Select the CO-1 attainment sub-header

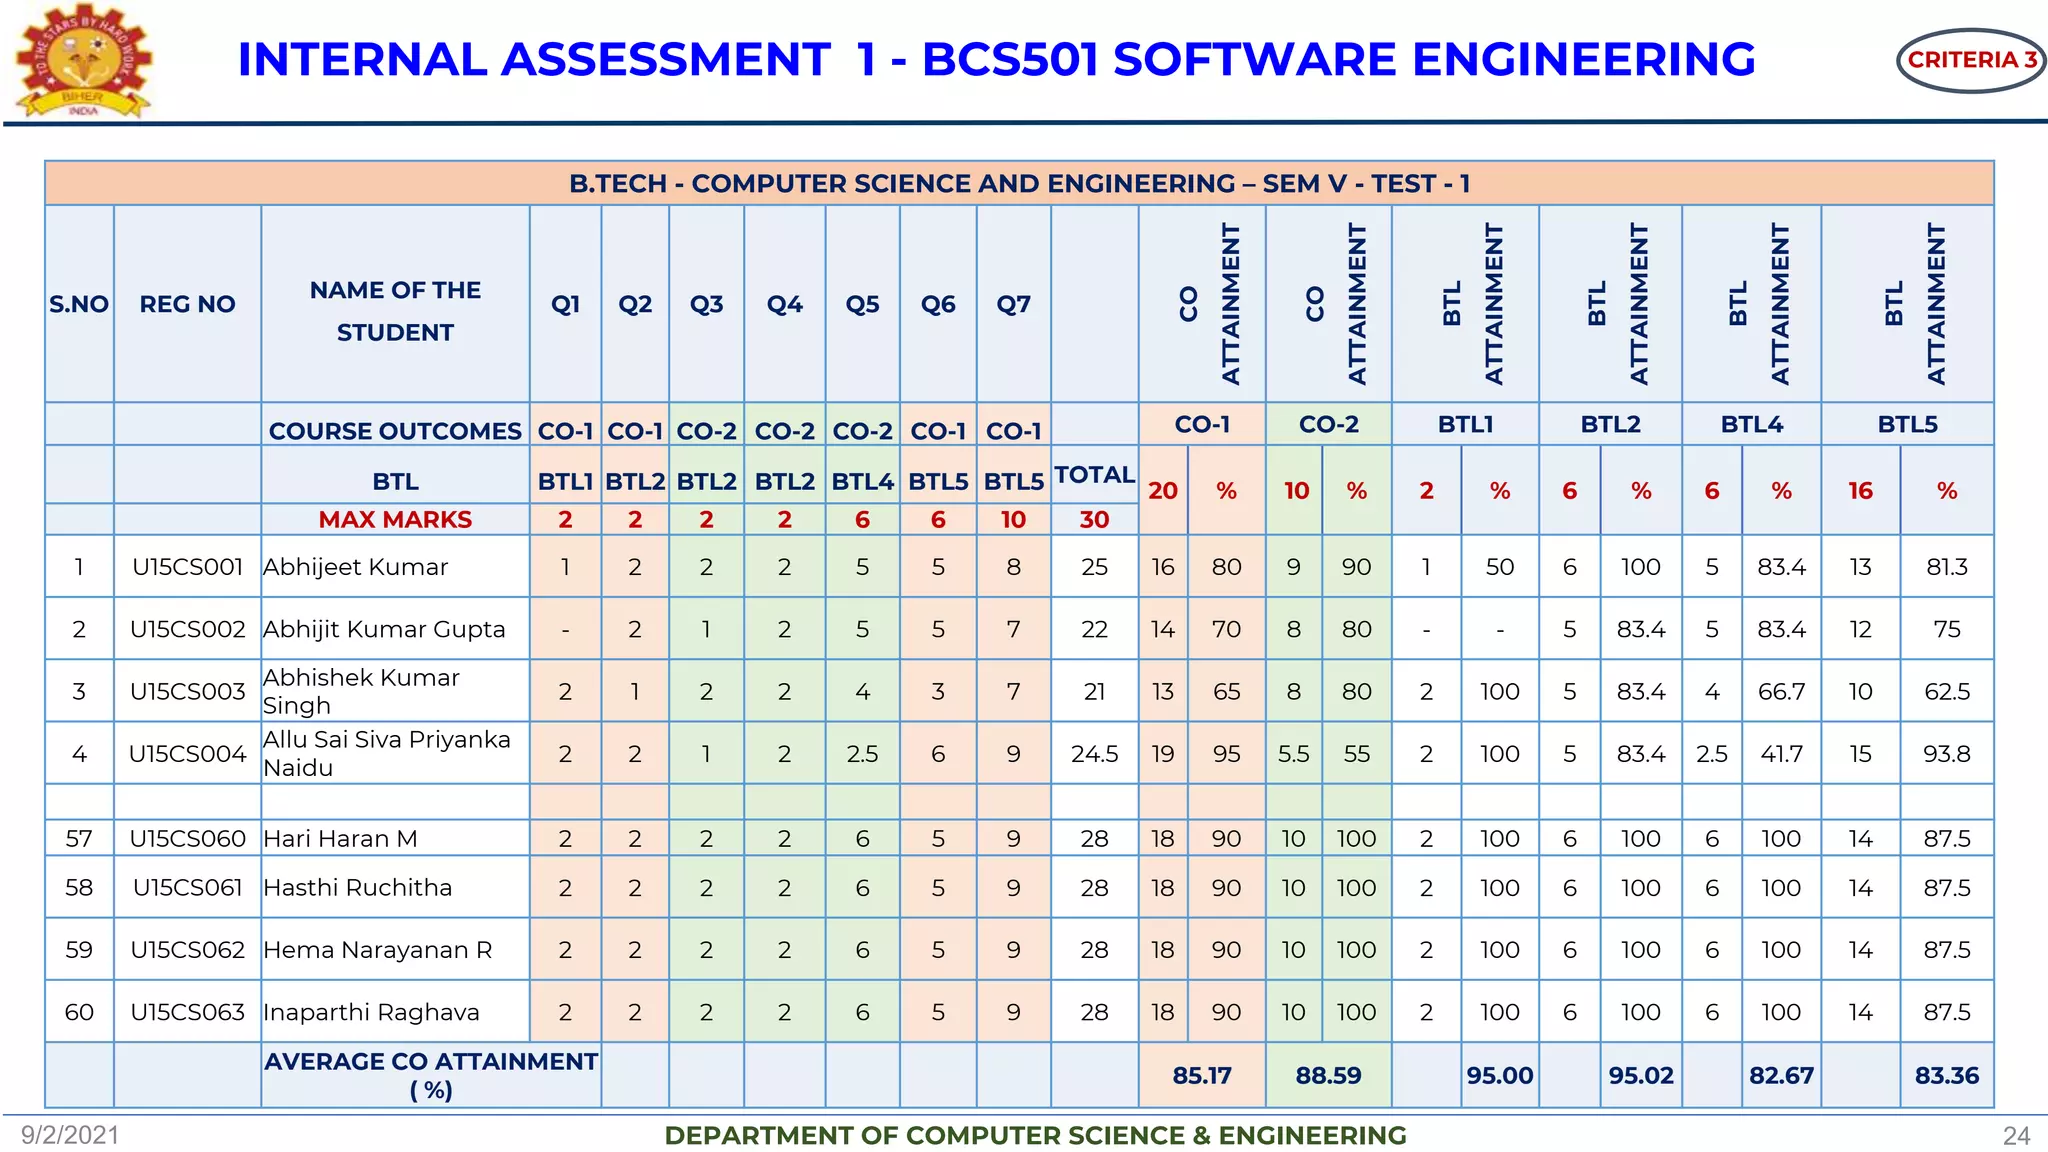pos(1202,424)
